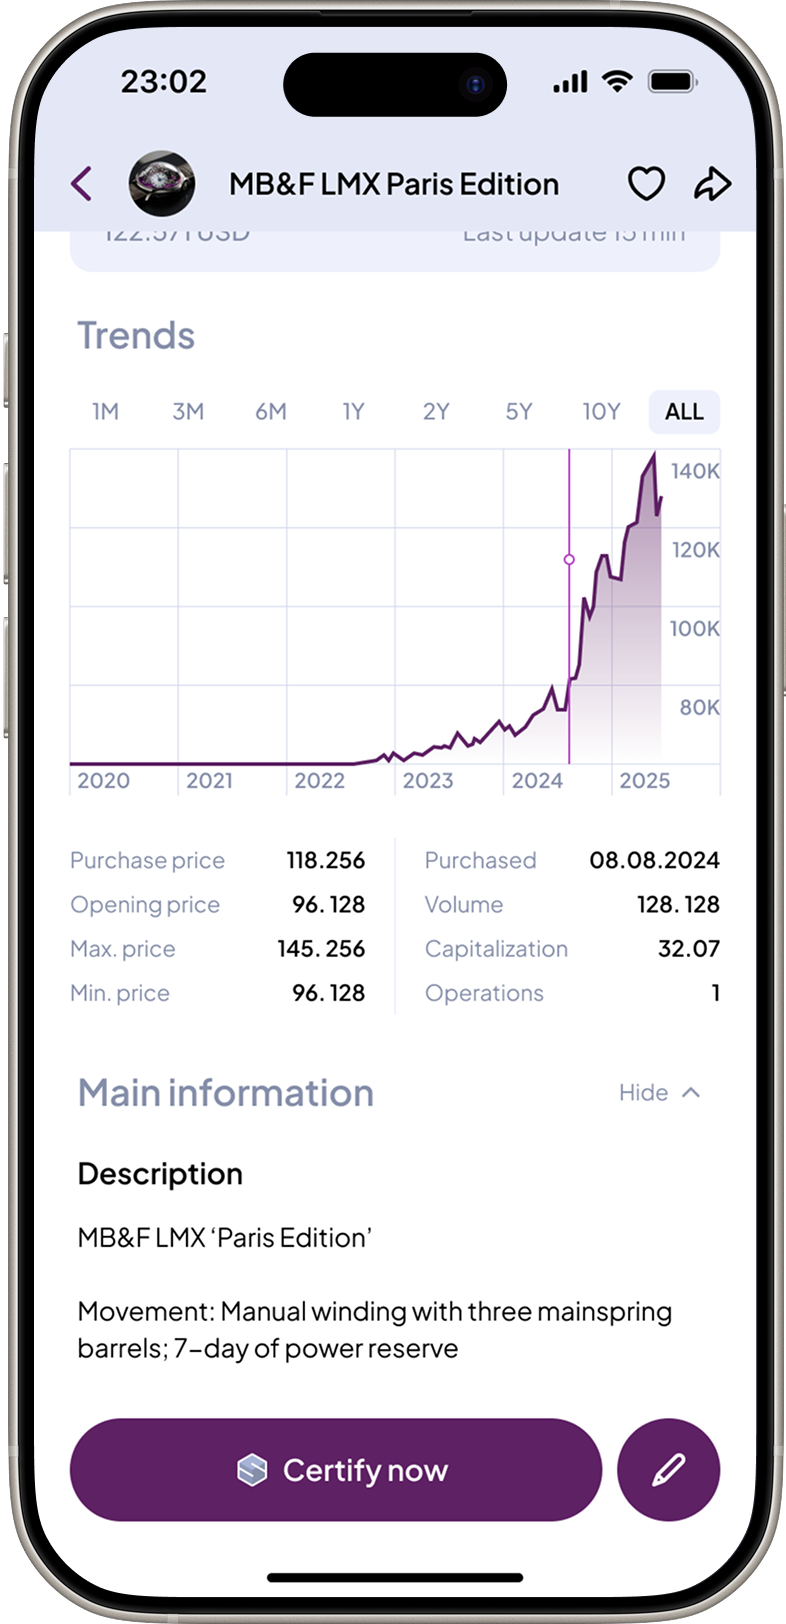Tap the shield icon on Certify button
This screenshot has width=786, height=1624.
click(x=252, y=1470)
